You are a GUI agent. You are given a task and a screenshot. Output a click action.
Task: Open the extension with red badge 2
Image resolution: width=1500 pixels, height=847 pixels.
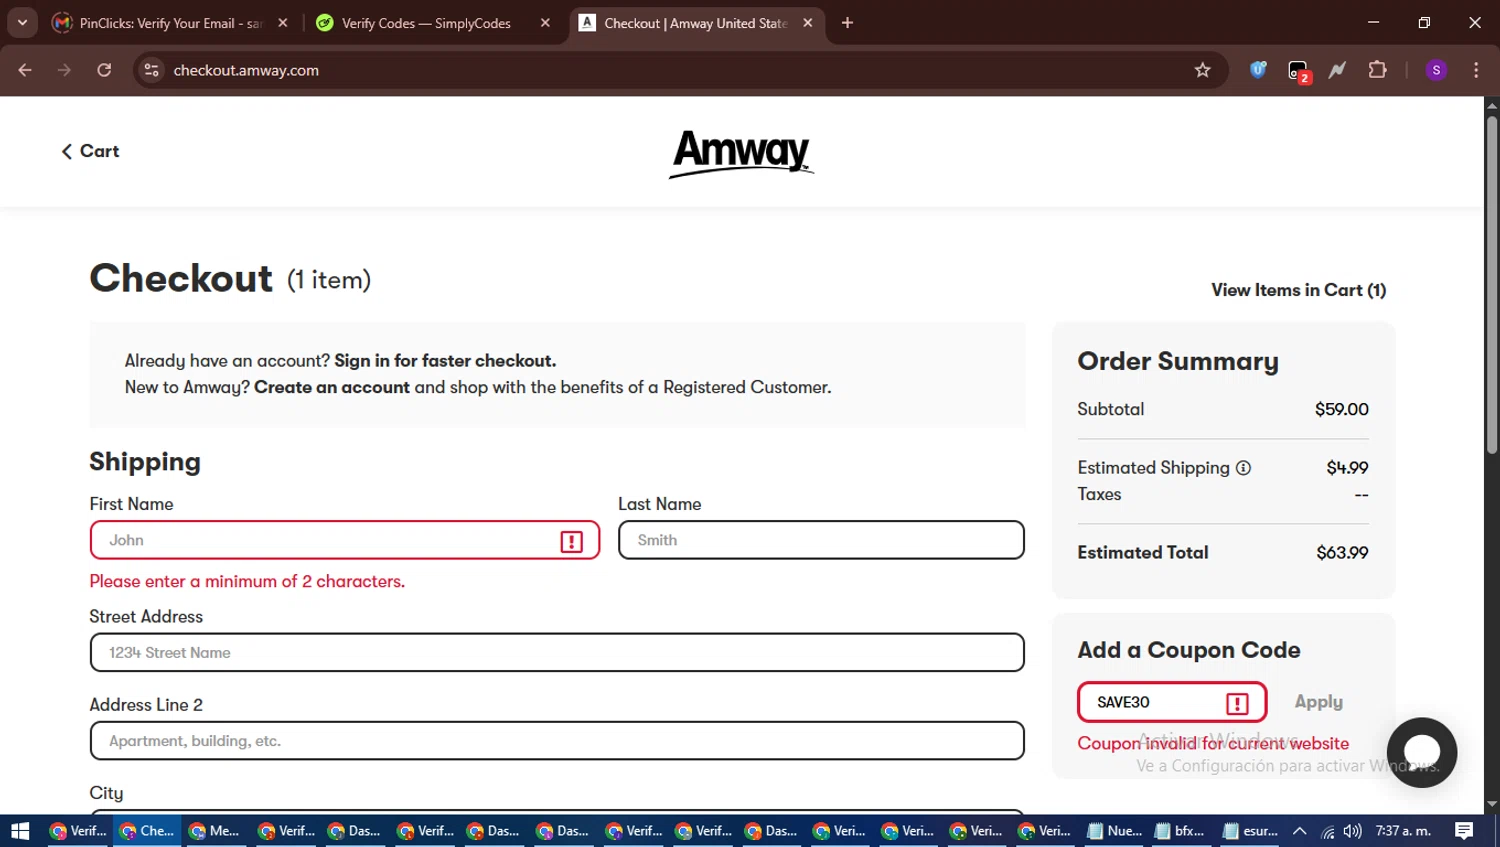(x=1298, y=71)
